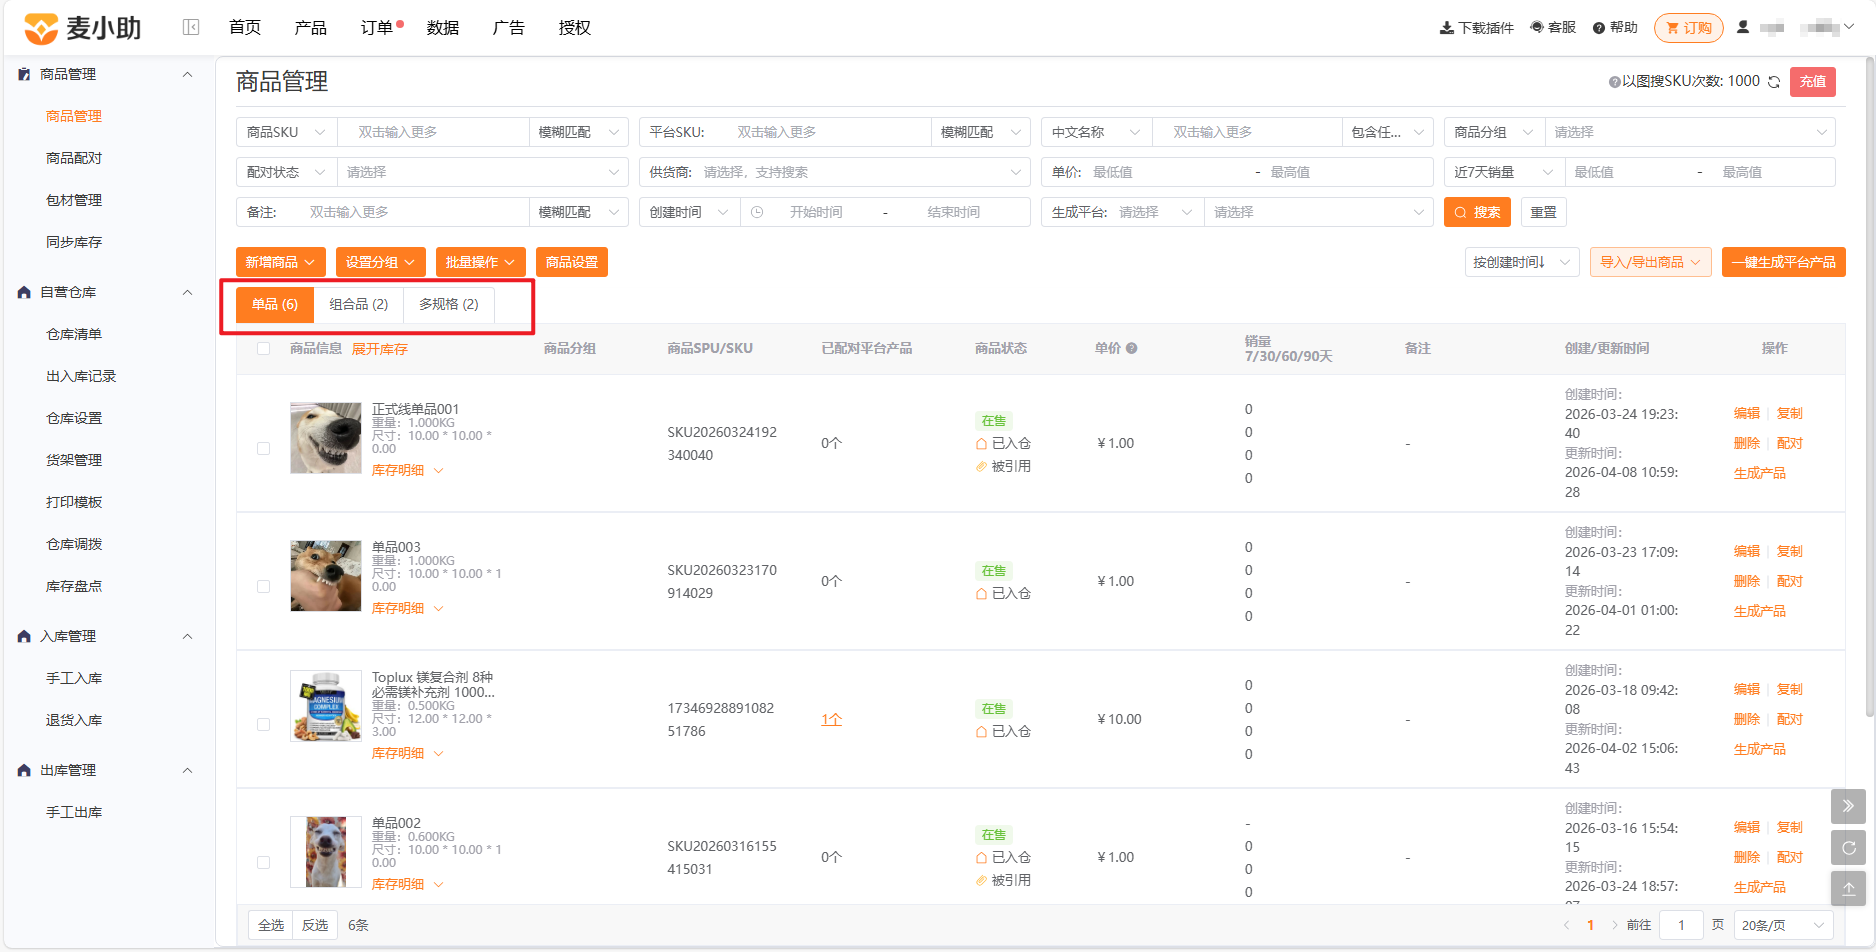Screen dimensions: 1876x952
Task: Check the box for 单品003
Action: pyautogui.click(x=263, y=587)
